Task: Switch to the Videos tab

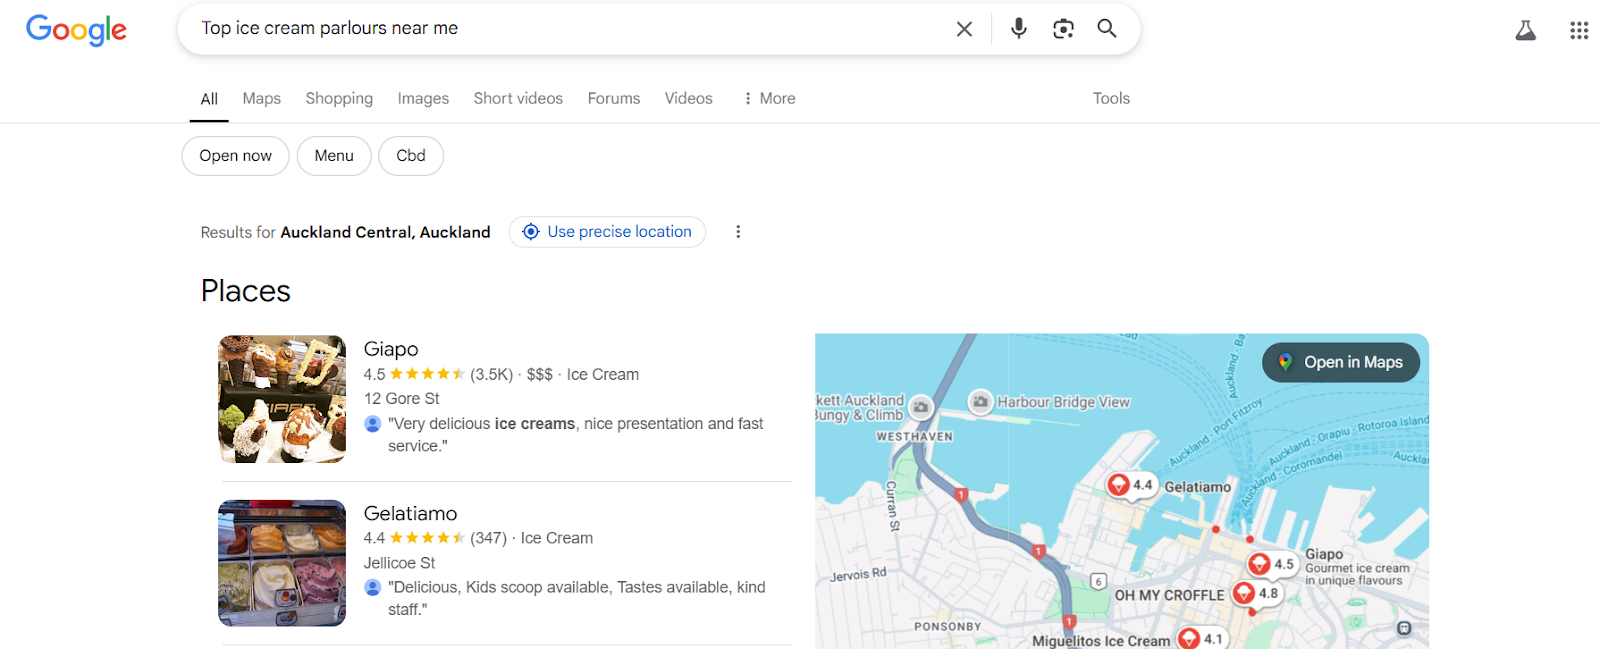Action: [x=689, y=98]
